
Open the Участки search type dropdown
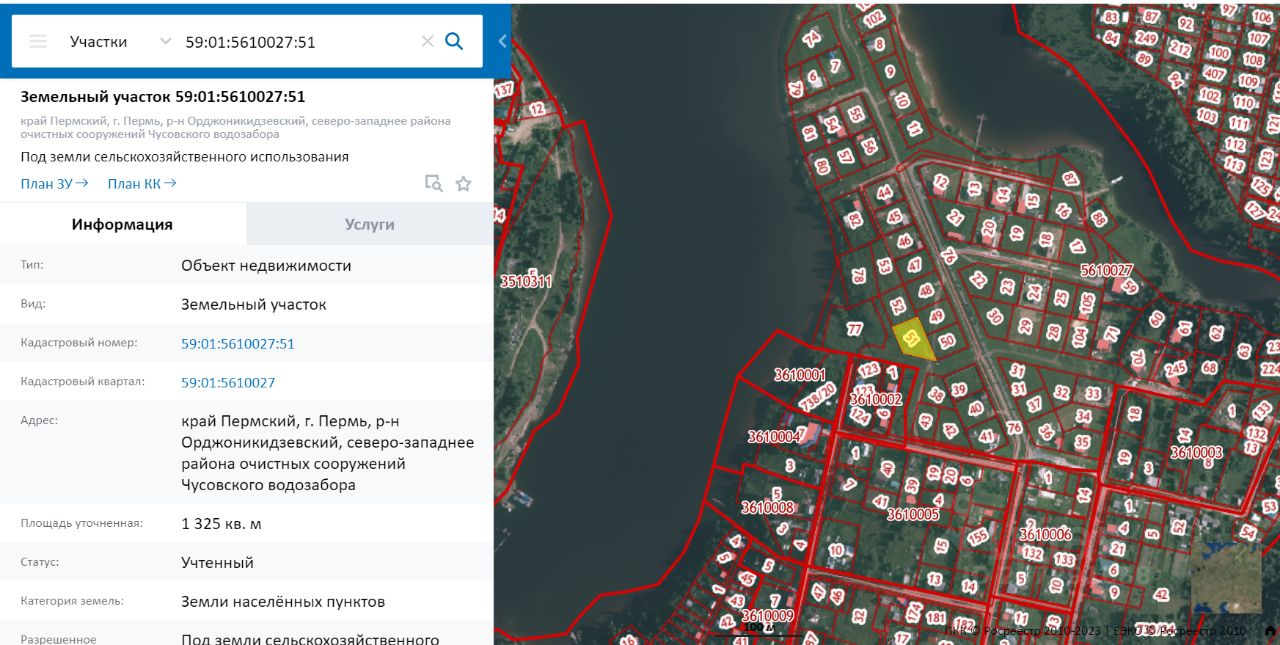click(x=118, y=41)
